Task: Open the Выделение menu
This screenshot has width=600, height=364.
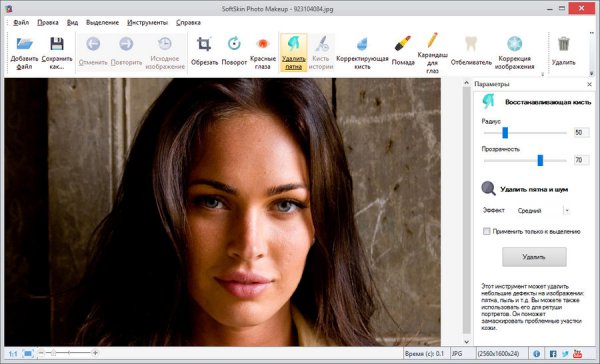Action: coord(102,23)
